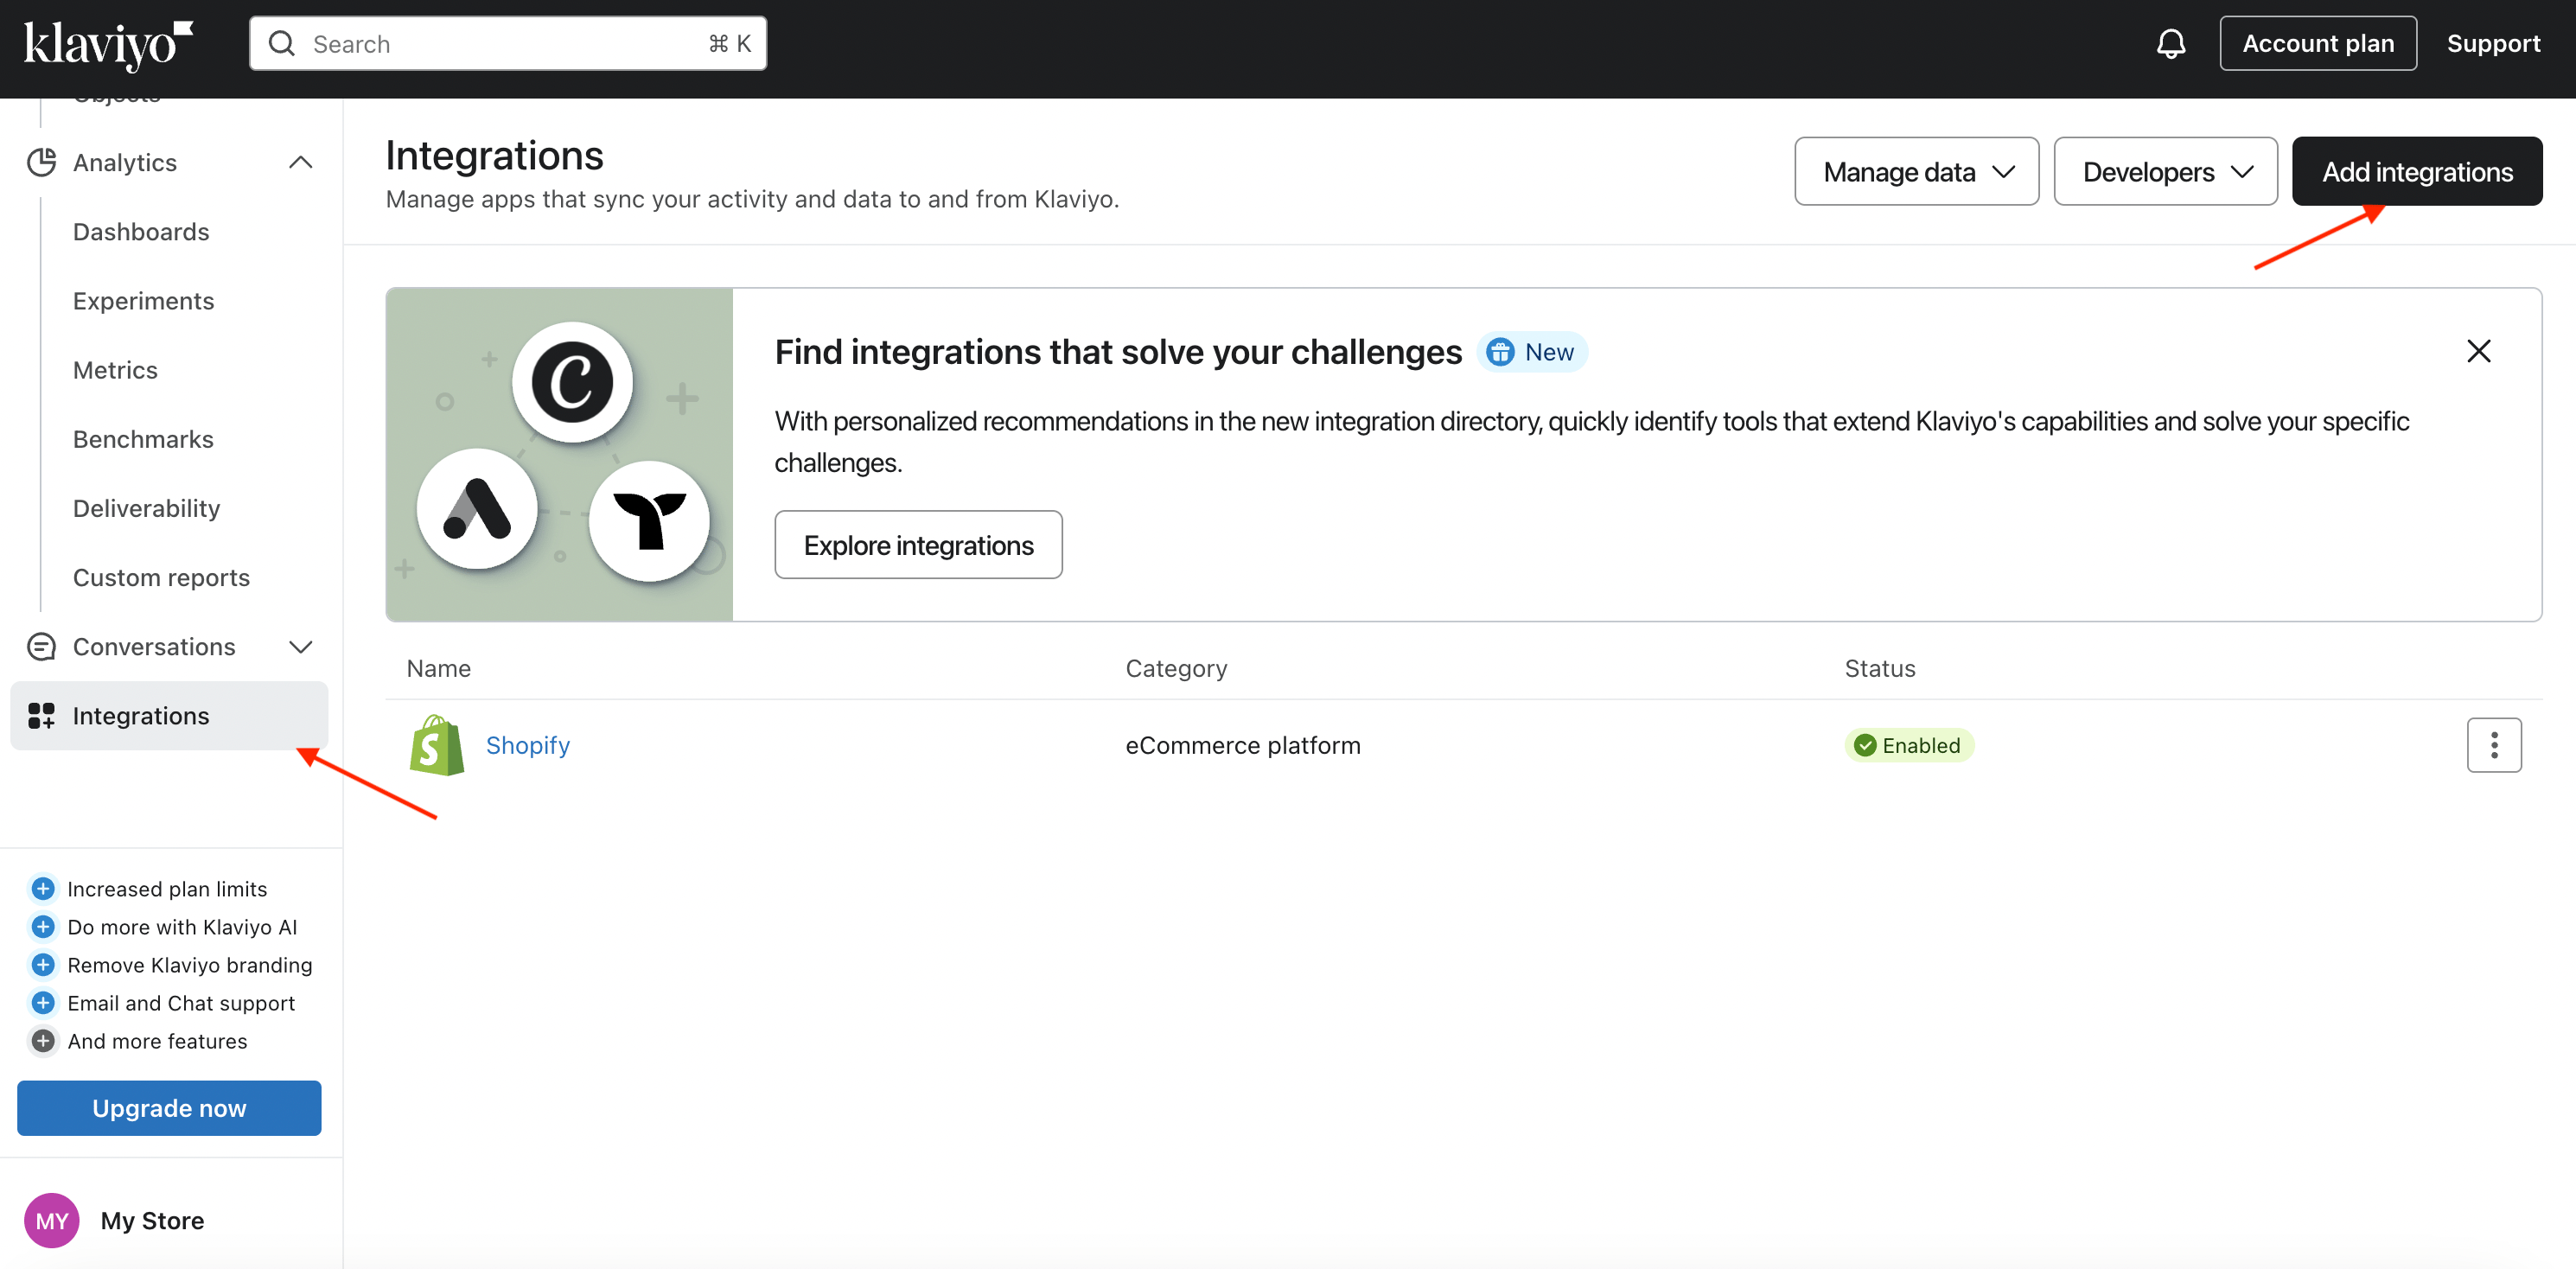
Task: Click the New badge label
Action: point(1549,352)
